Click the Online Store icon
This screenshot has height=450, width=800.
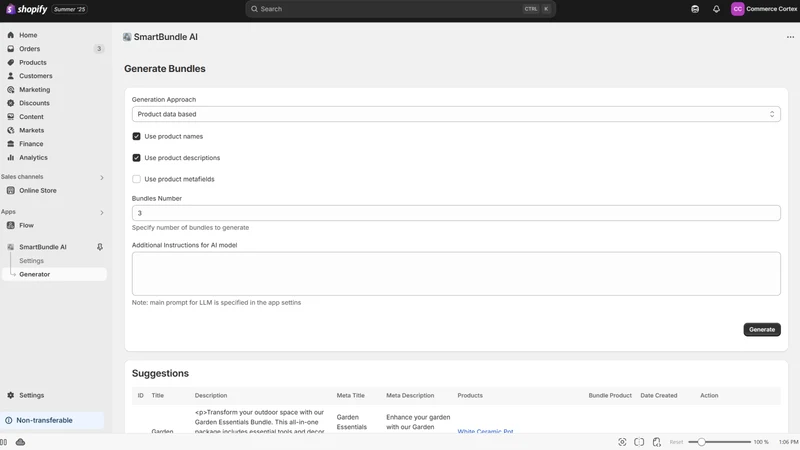tap(11, 190)
